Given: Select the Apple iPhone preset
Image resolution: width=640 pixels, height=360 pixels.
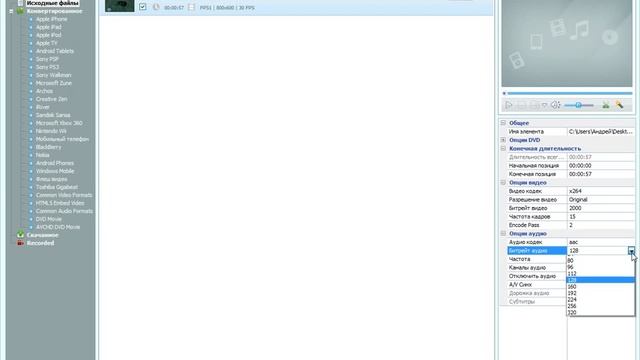Looking at the screenshot, I should click(x=51, y=19).
